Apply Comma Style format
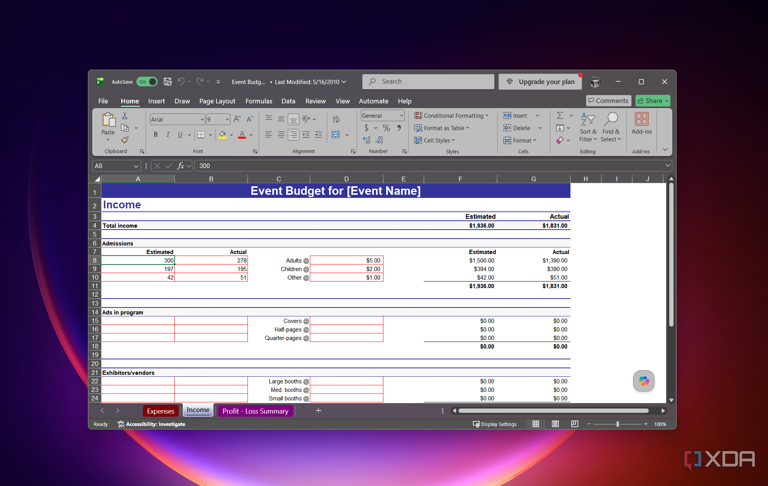Image resolution: width=768 pixels, height=486 pixels. pyautogui.click(x=399, y=128)
